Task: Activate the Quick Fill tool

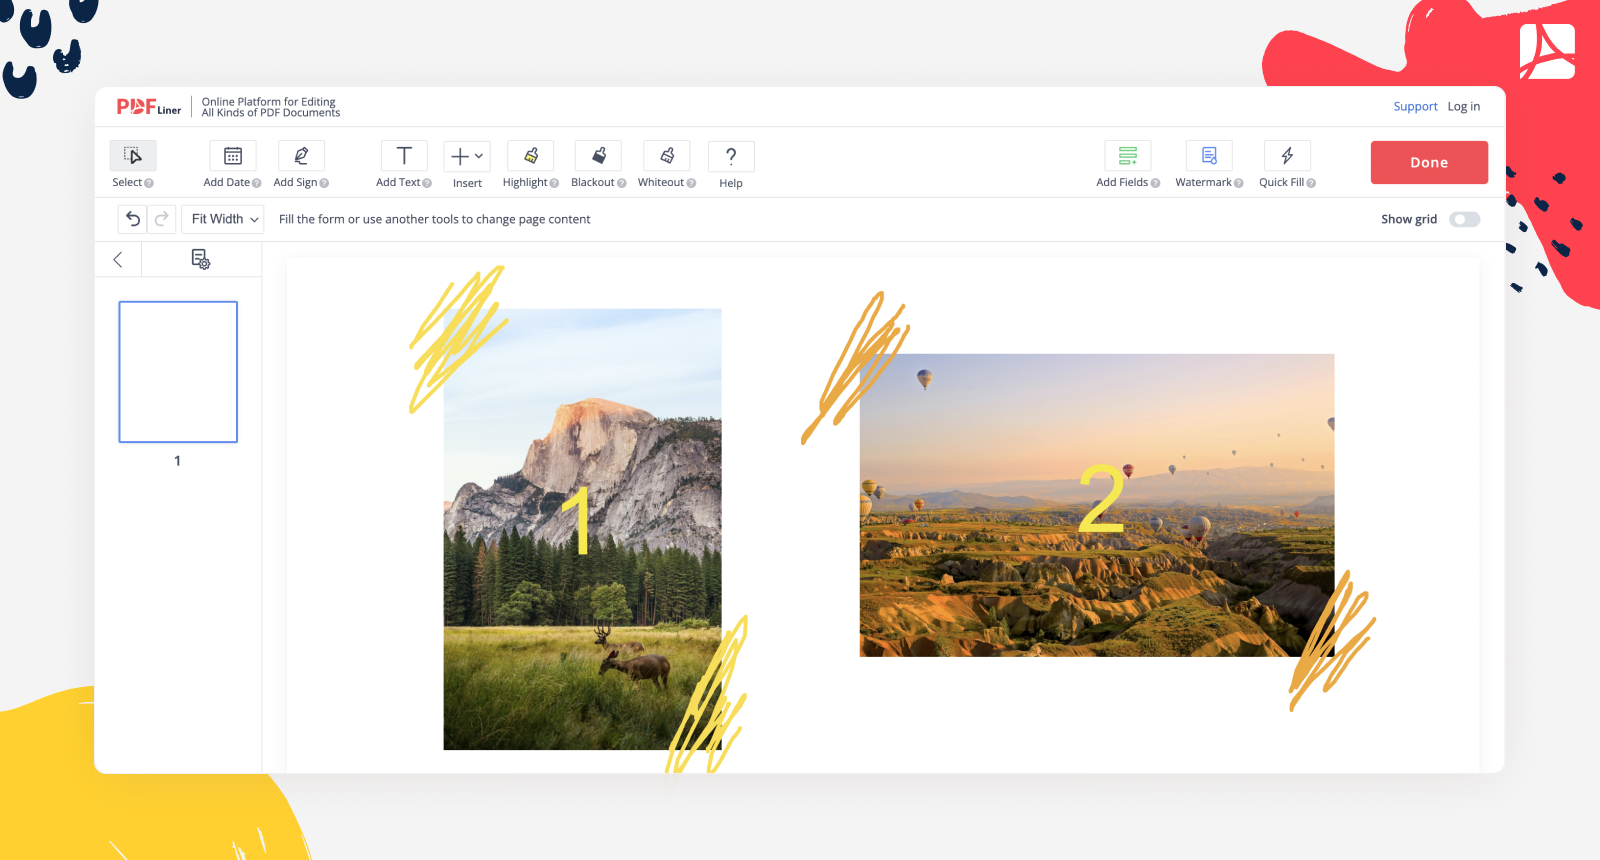Action: 1287,156
